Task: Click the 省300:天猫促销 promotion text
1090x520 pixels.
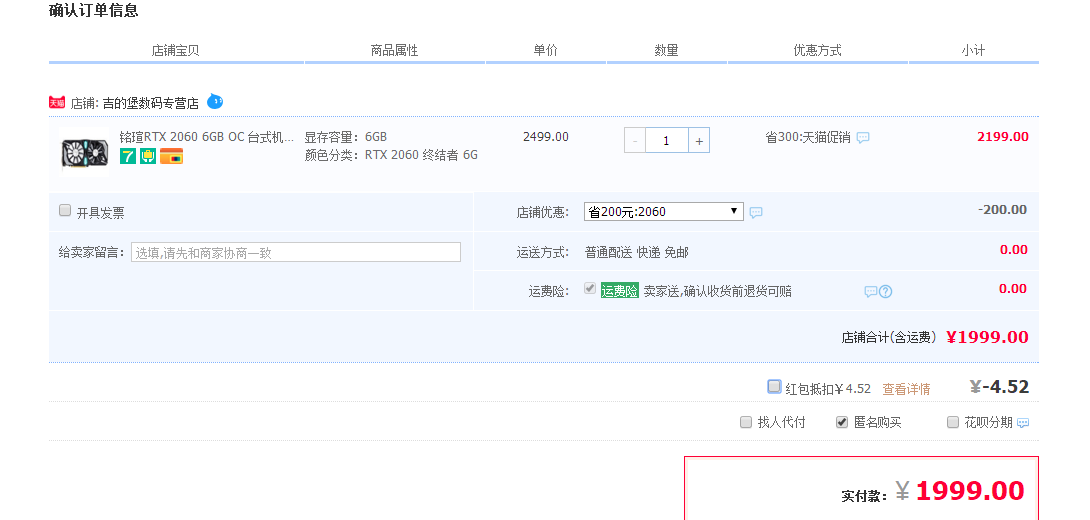Action: click(x=808, y=138)
